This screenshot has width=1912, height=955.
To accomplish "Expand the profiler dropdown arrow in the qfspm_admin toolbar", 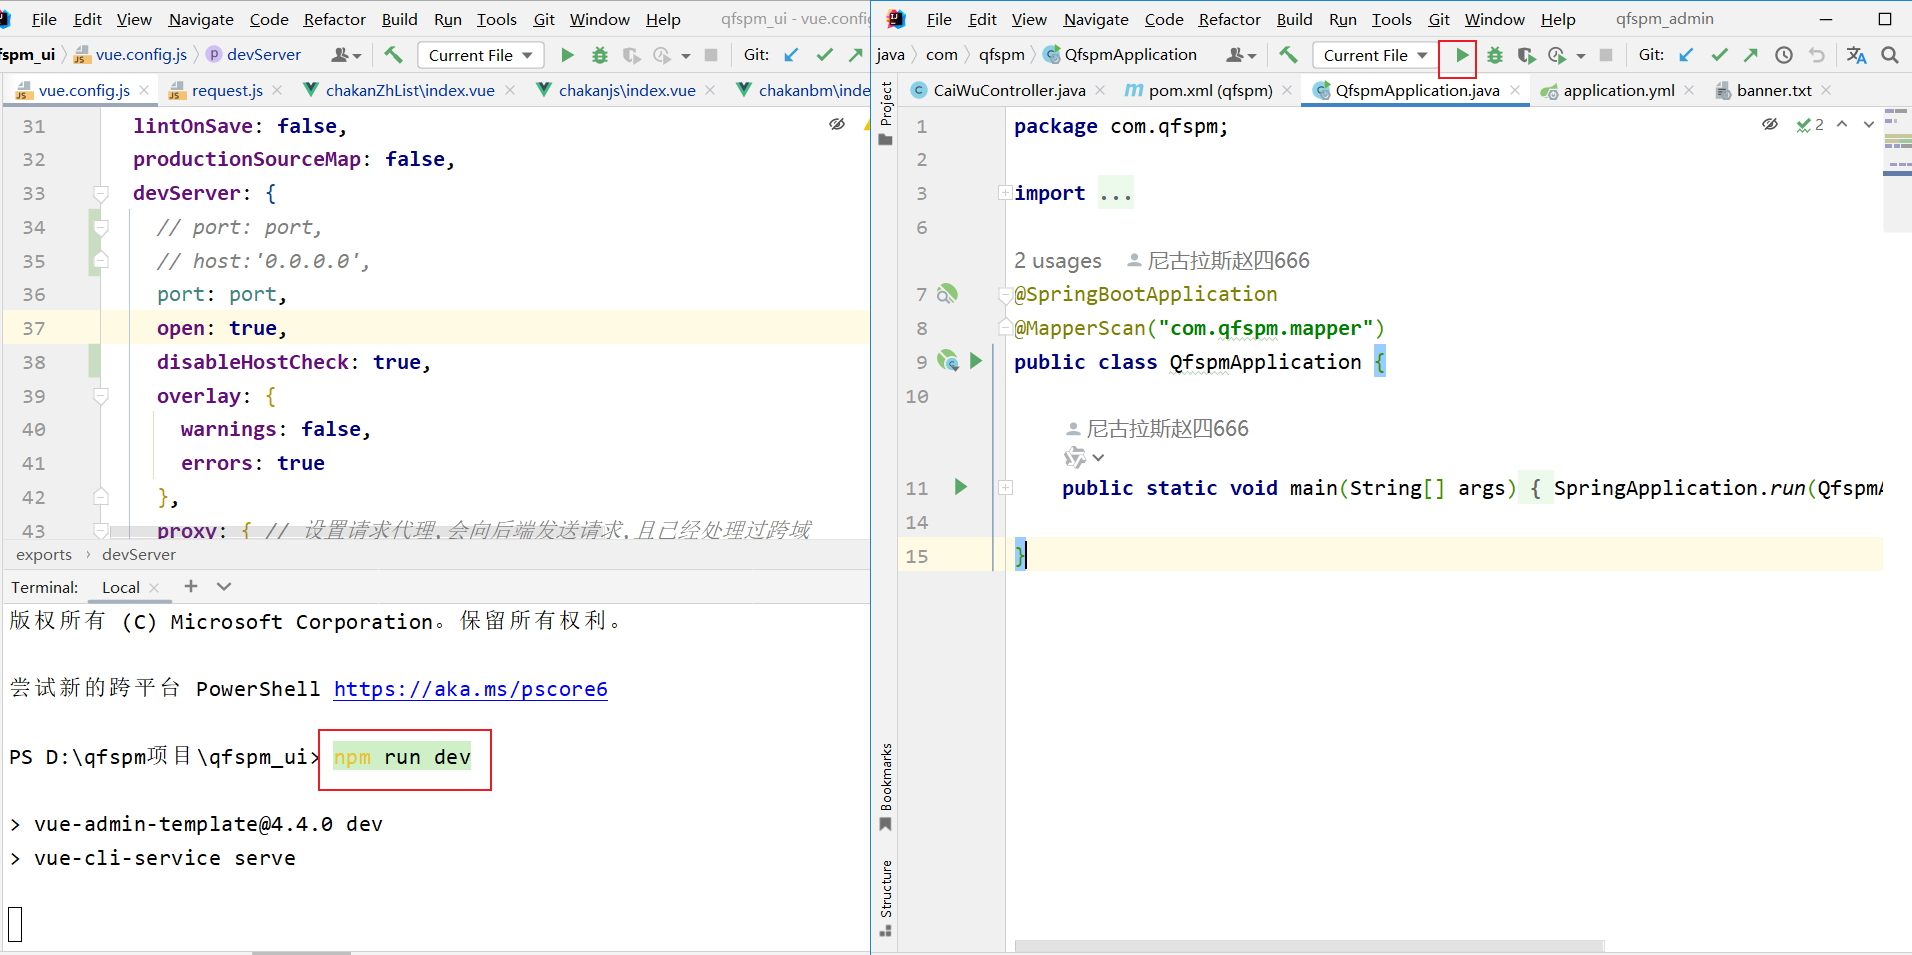I will [1581, 56].
